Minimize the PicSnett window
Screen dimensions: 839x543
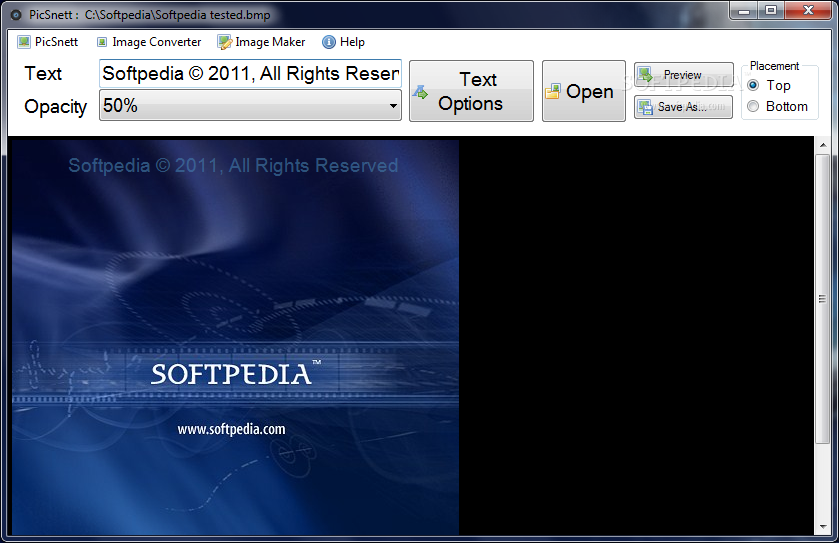[744, 10]
